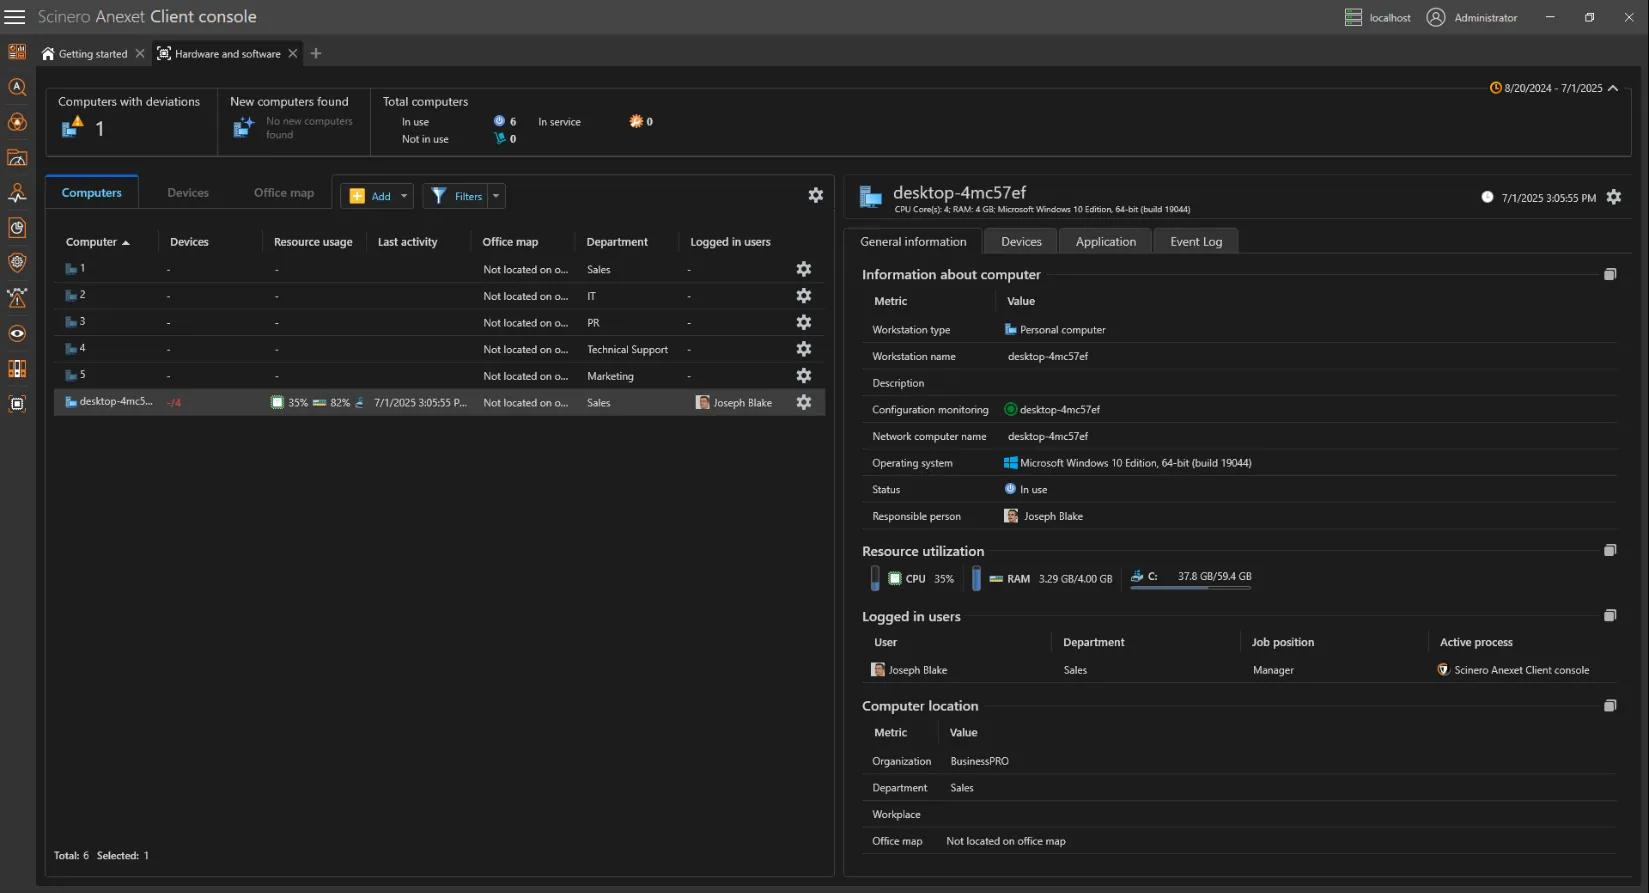
Task: Open the warning triangle graph sidebar icon
Action: pos(17,298)
